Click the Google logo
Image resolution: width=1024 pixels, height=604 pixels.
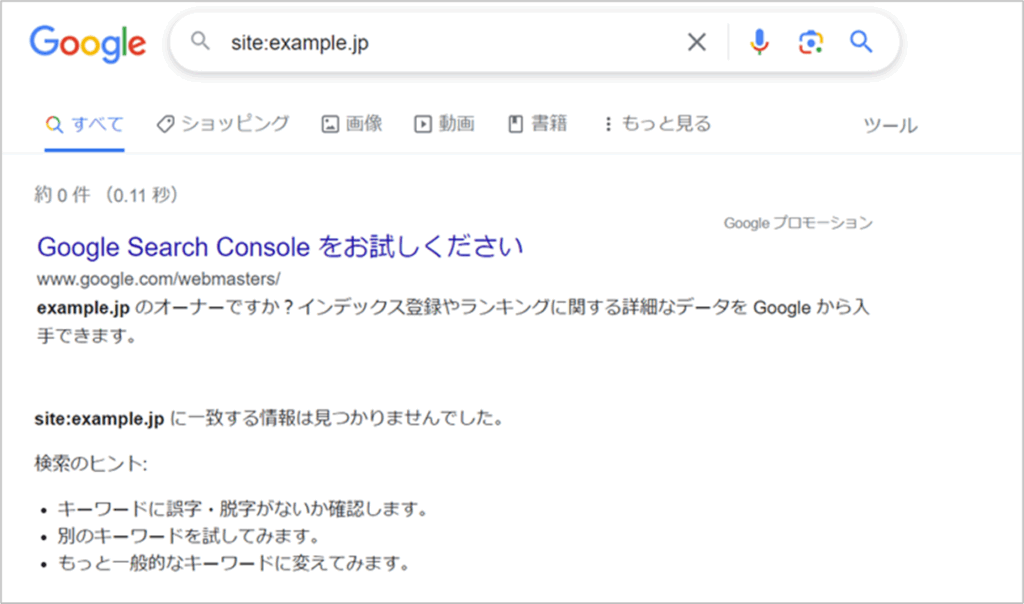click(x=87, y=43)
